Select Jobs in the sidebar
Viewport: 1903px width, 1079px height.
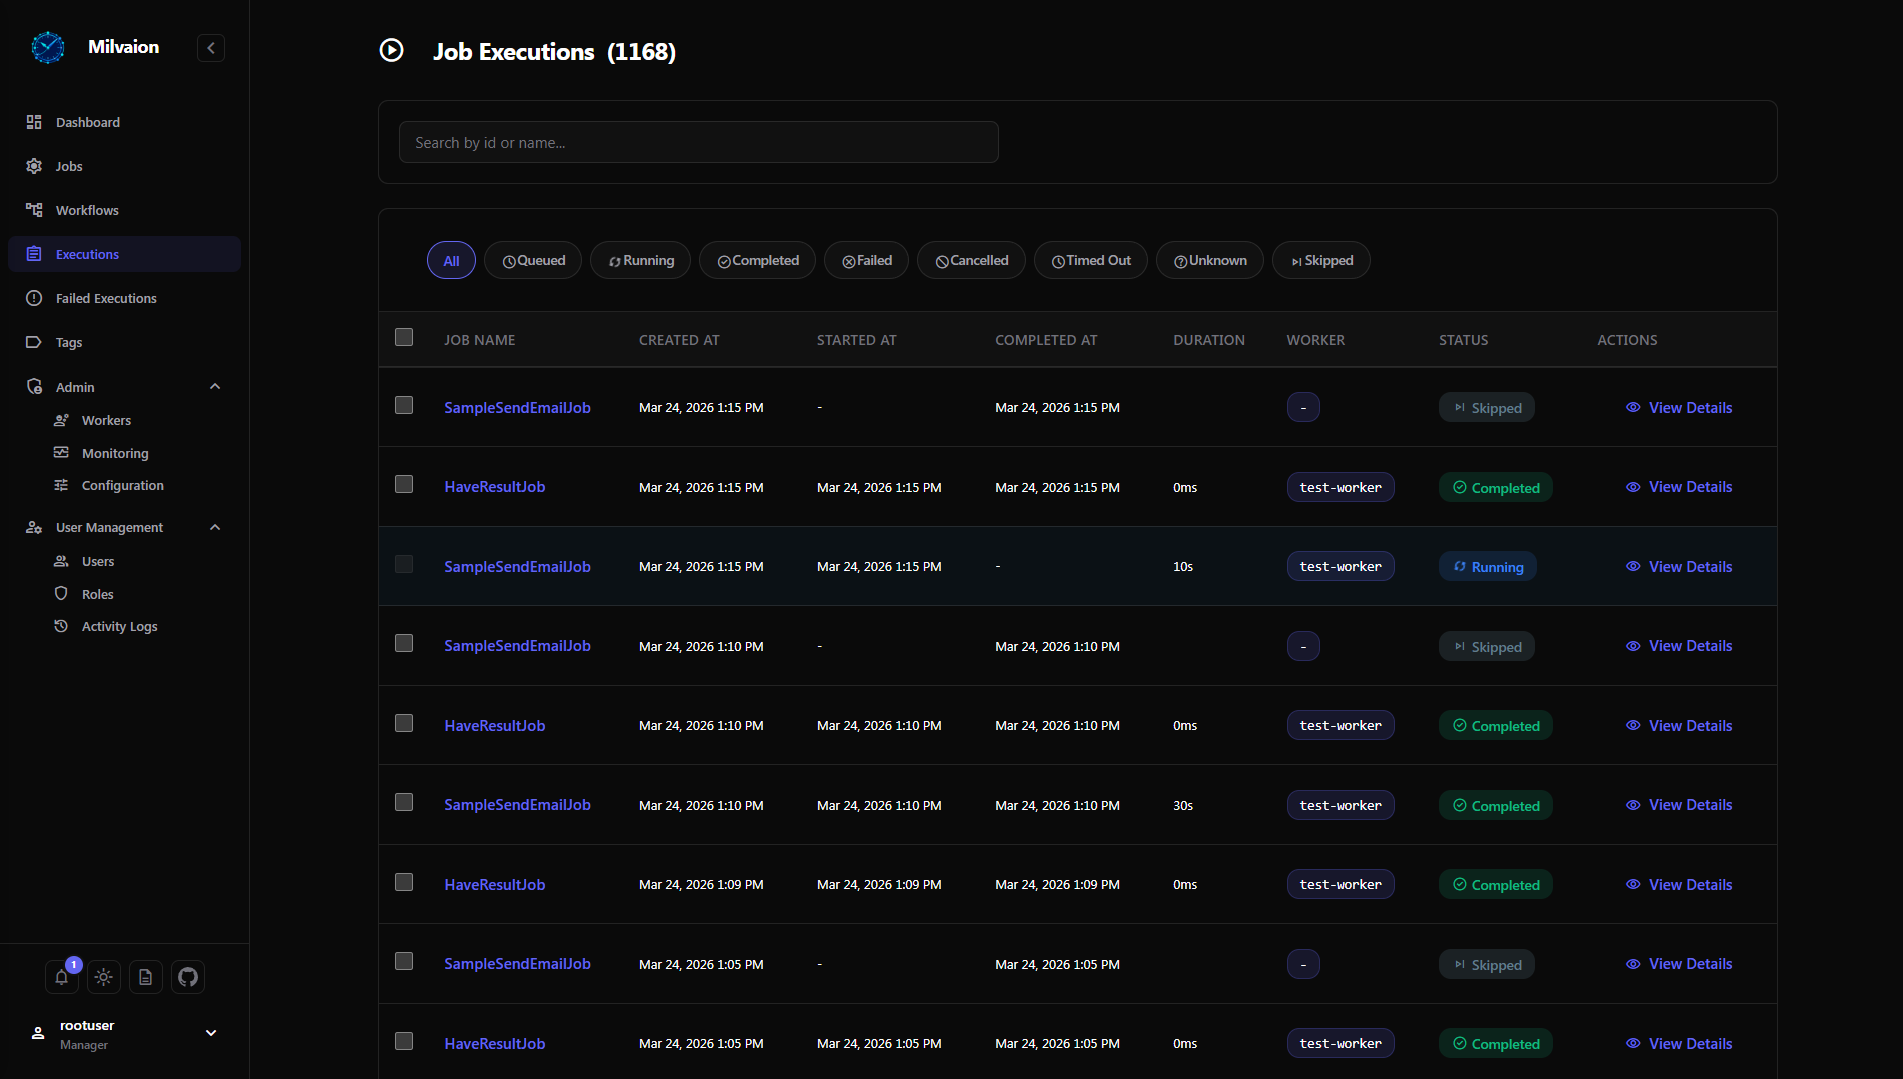pos(68,166)
